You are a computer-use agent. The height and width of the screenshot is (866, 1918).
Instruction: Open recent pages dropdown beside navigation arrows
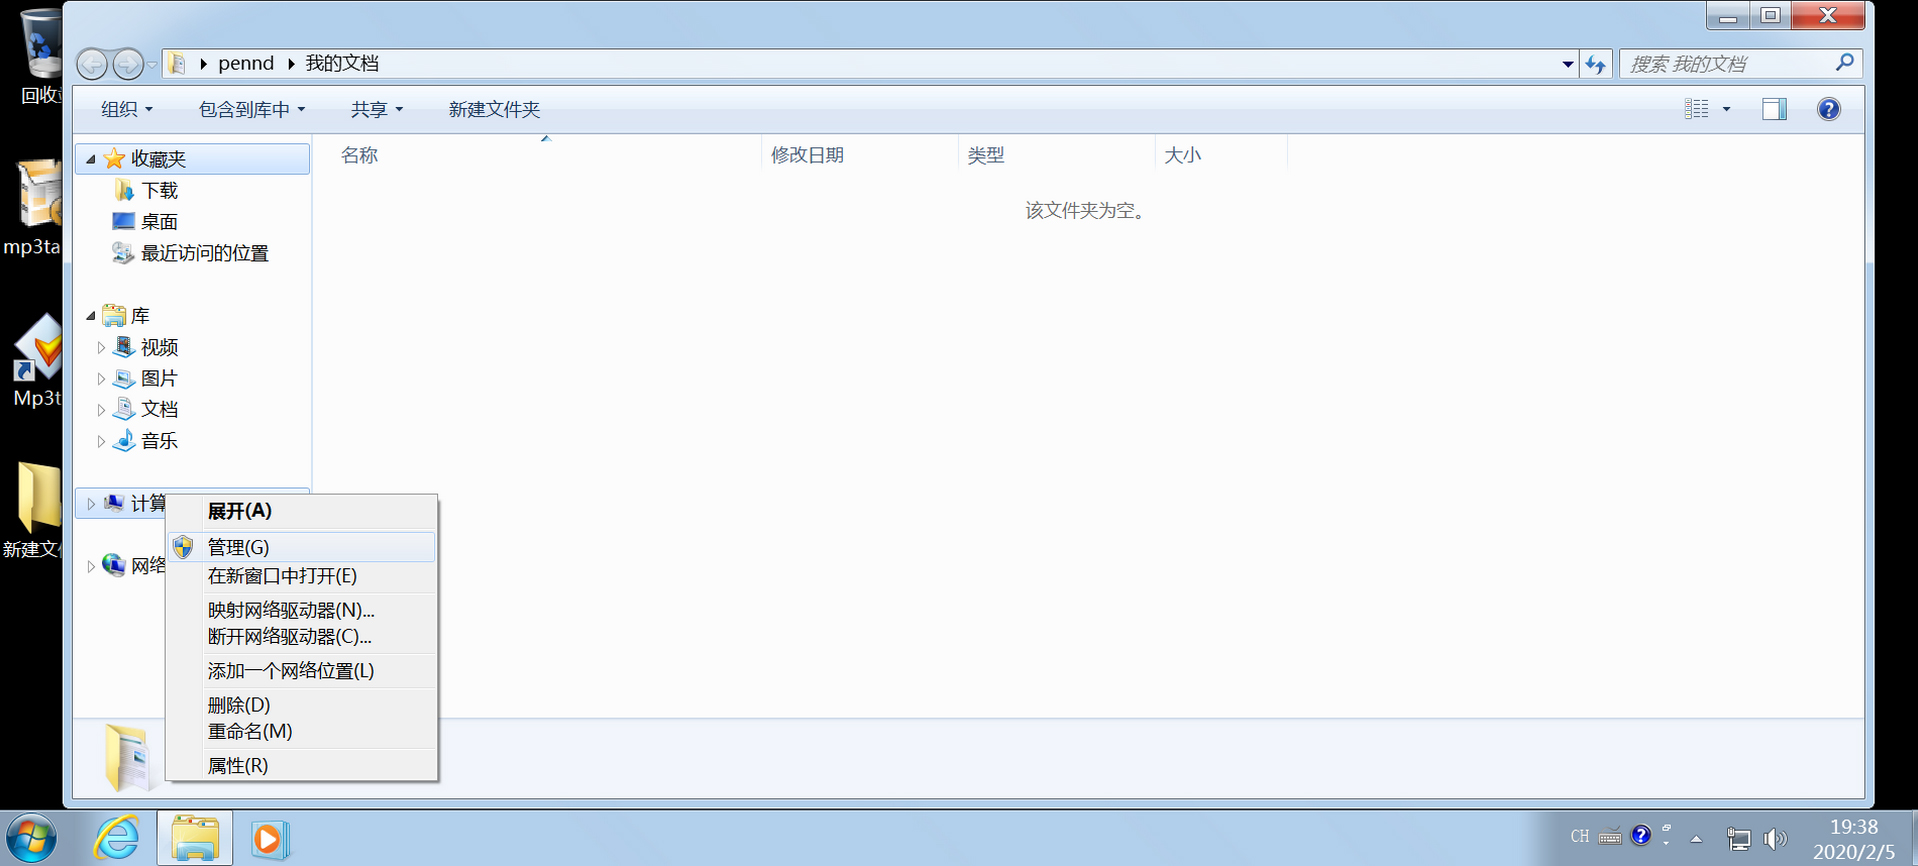[152, 64]
